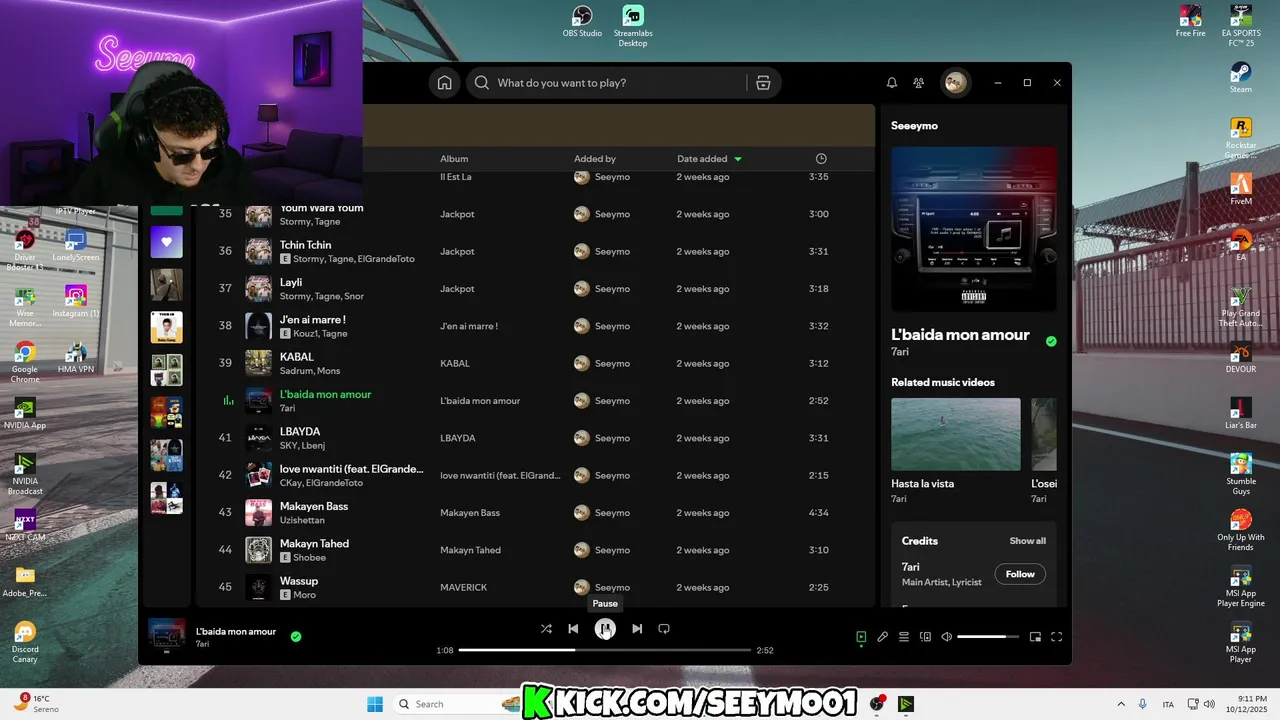Skip to the next track
This screenshot has width=1280, height=720.
click(637, 629)
